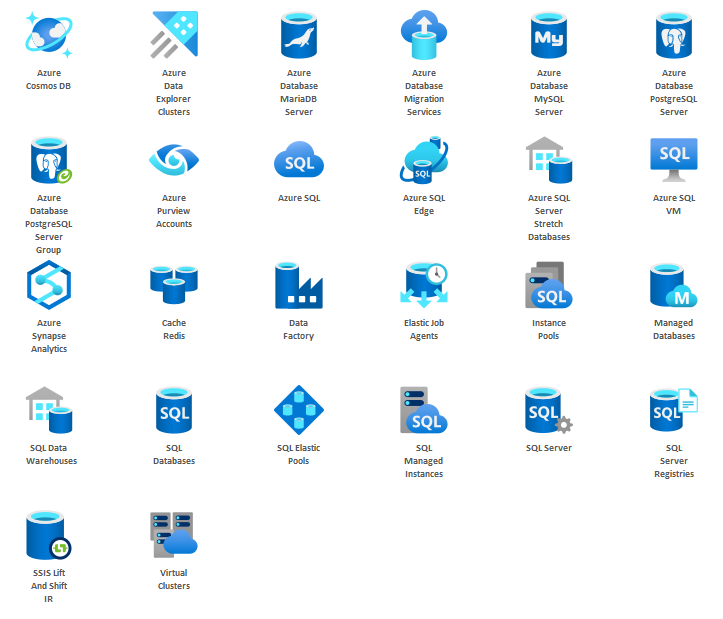Screen dimensions: 723x619
Task: Pick the SQL Server Registries icon
Action: (x=674, y=411)
